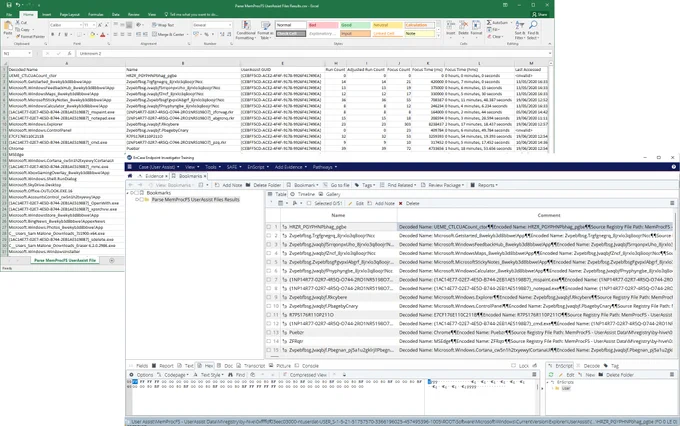Open the Hex tab in lower pane
This screenshot has width=680, height=426.
206,366
